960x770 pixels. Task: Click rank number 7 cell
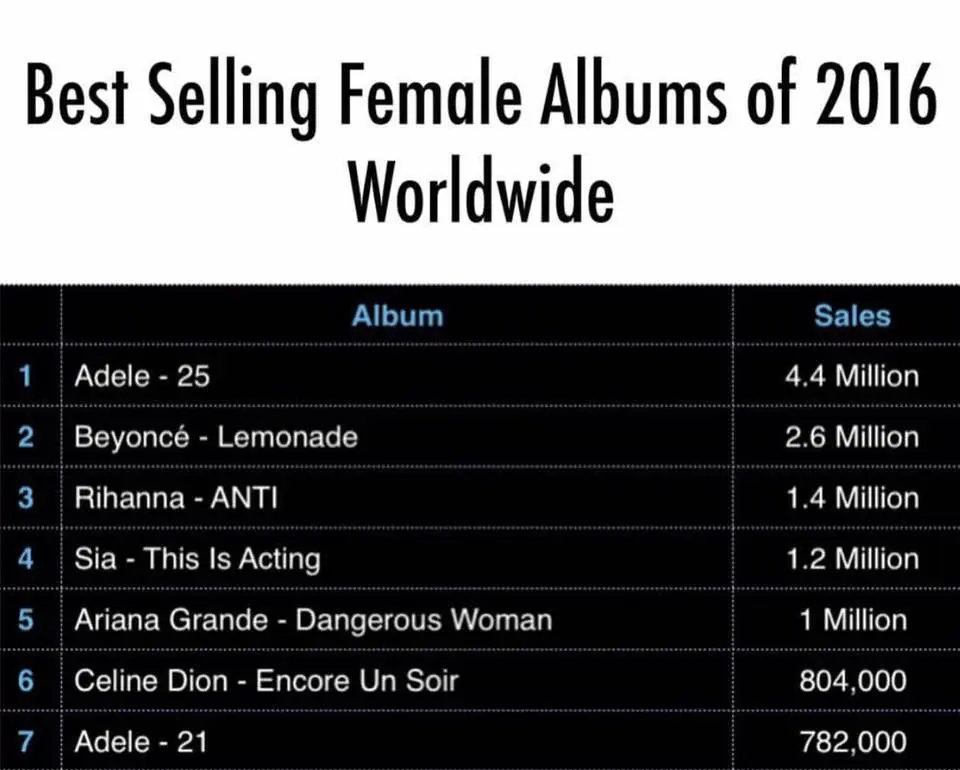tap(26, 742)
